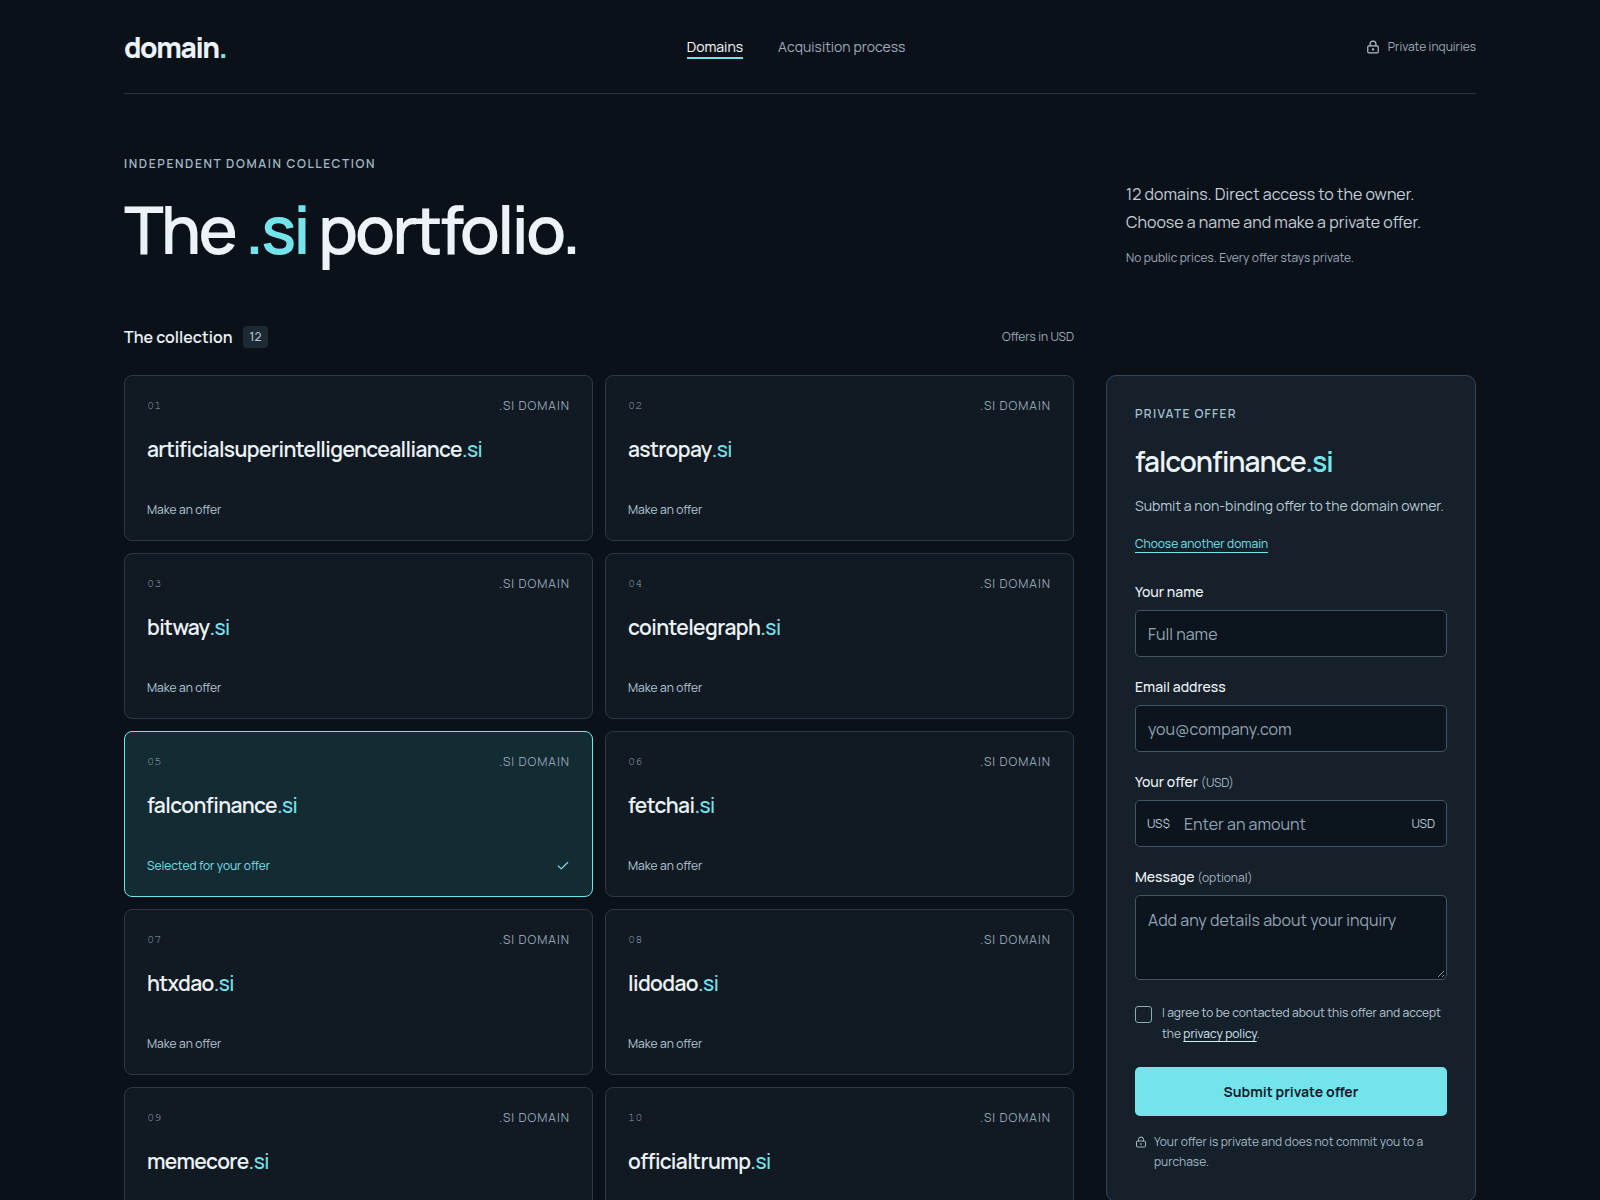Click Choose another domain link
The width and height of the screenshot is (1600, 1200).
tap(1201, 544)
